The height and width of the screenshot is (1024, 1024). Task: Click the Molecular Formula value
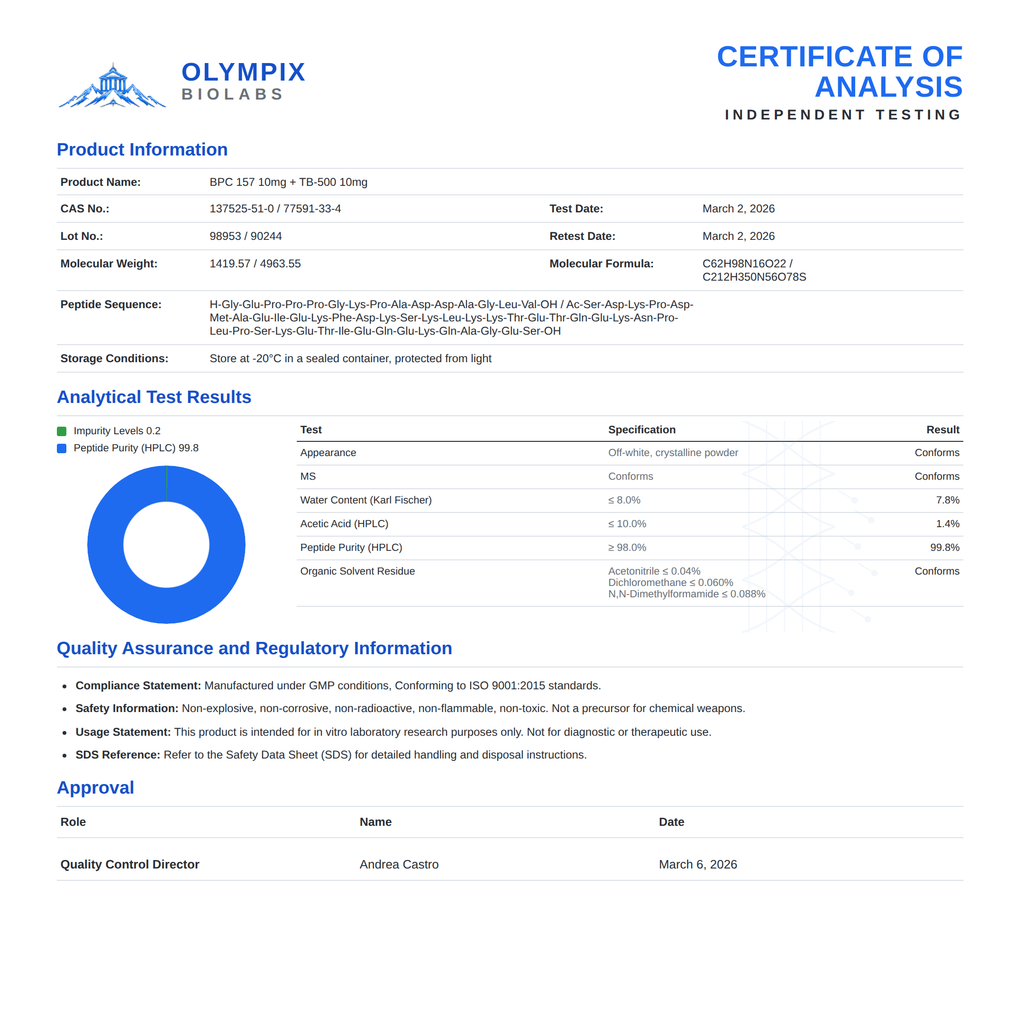[754, 270]
